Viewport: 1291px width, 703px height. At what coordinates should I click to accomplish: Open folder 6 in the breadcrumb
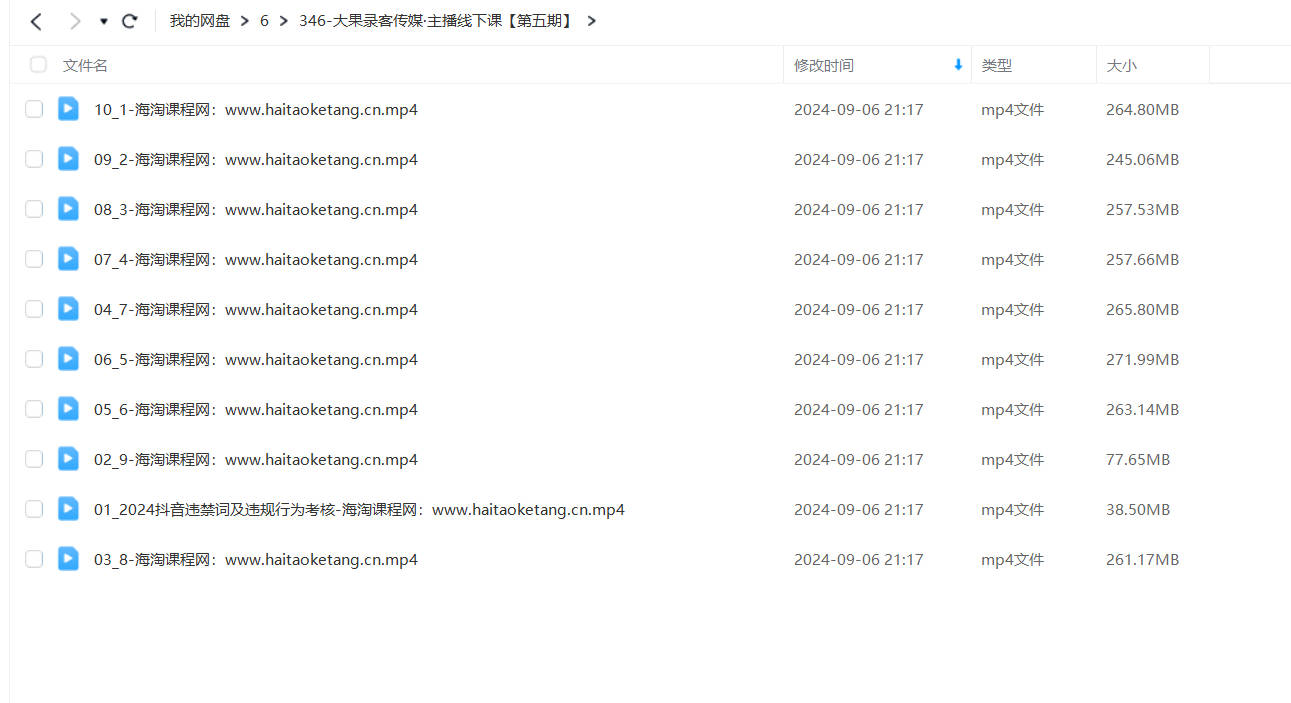tap(264, 21)
